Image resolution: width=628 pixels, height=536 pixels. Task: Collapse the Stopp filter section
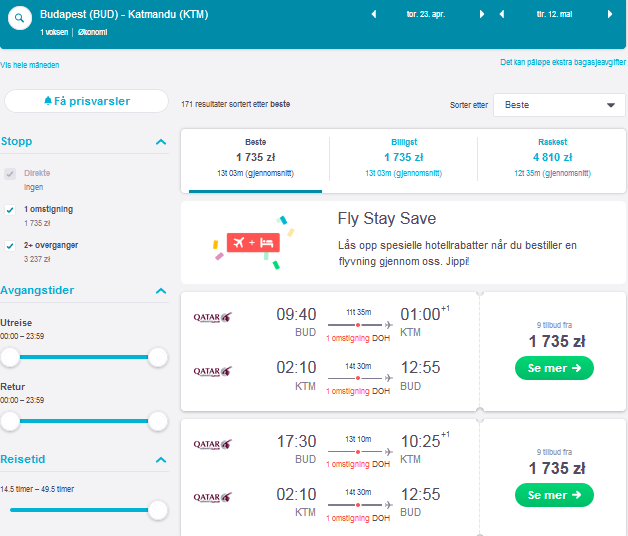click(161, 142)
